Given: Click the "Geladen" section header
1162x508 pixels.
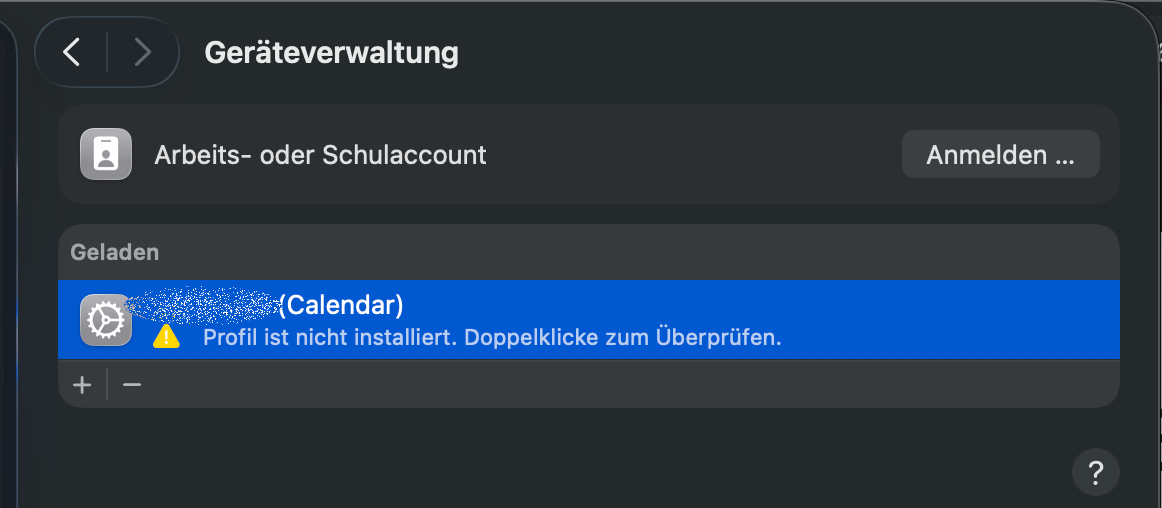Looking at the screenshot, I should tap(114, 252).
